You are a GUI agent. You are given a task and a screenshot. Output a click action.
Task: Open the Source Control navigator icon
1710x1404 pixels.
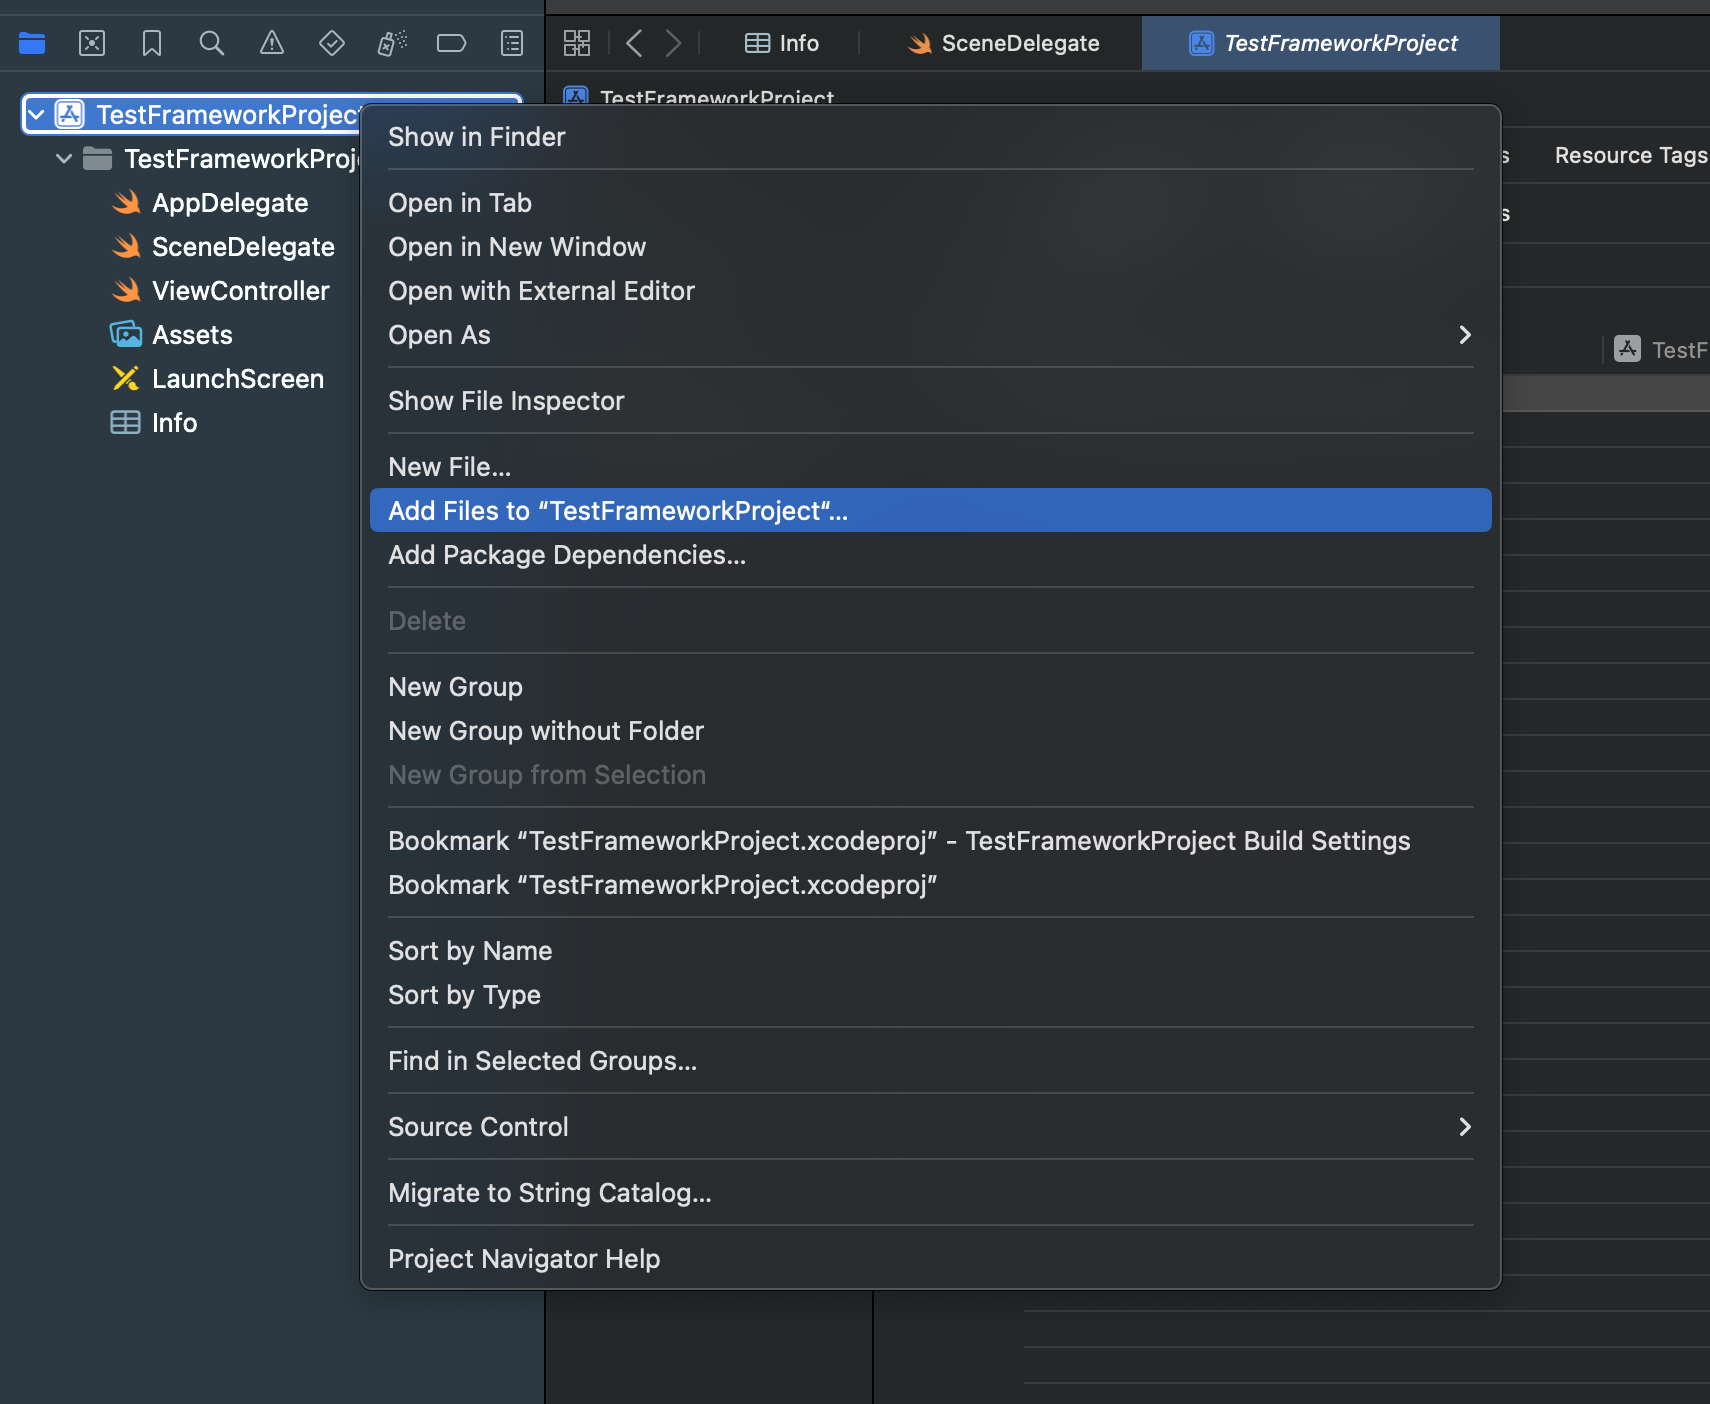click(92, 43)
